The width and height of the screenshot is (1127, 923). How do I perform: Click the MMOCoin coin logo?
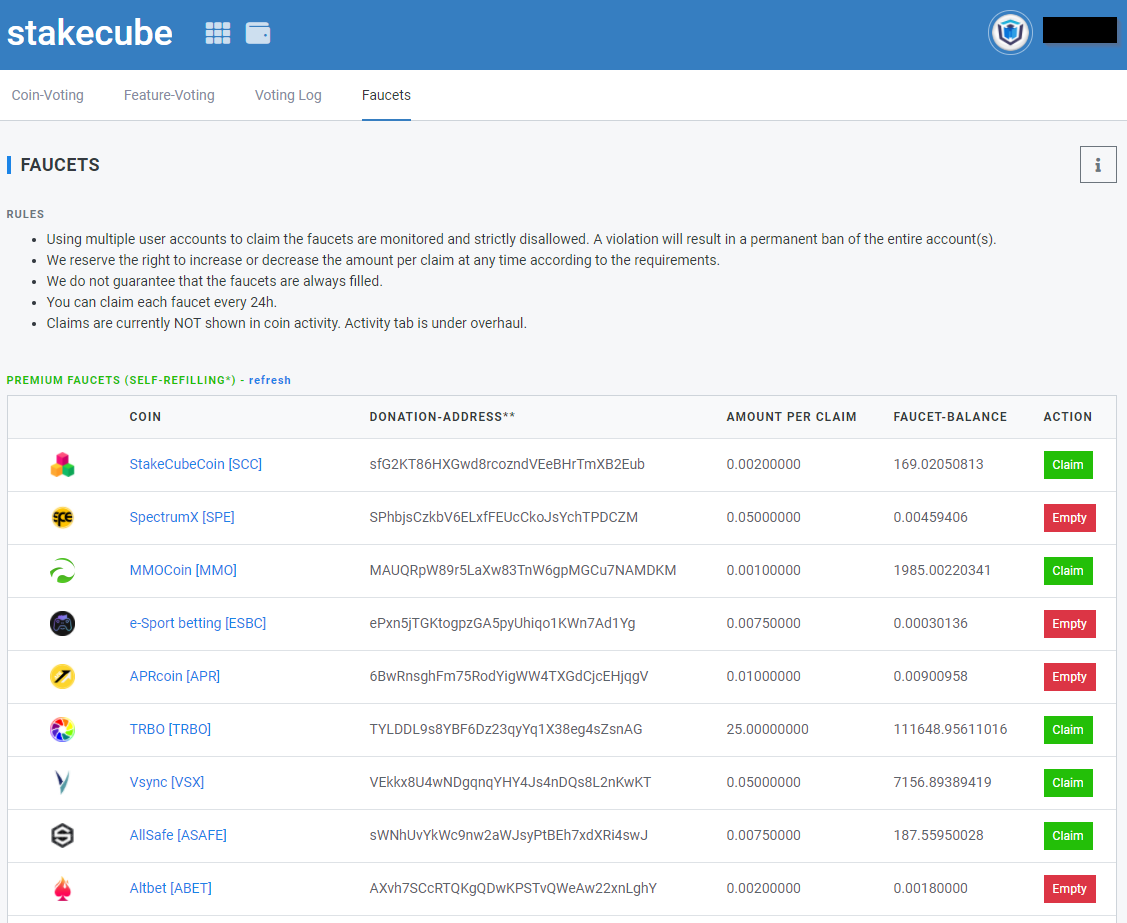(x=63, y=571)
